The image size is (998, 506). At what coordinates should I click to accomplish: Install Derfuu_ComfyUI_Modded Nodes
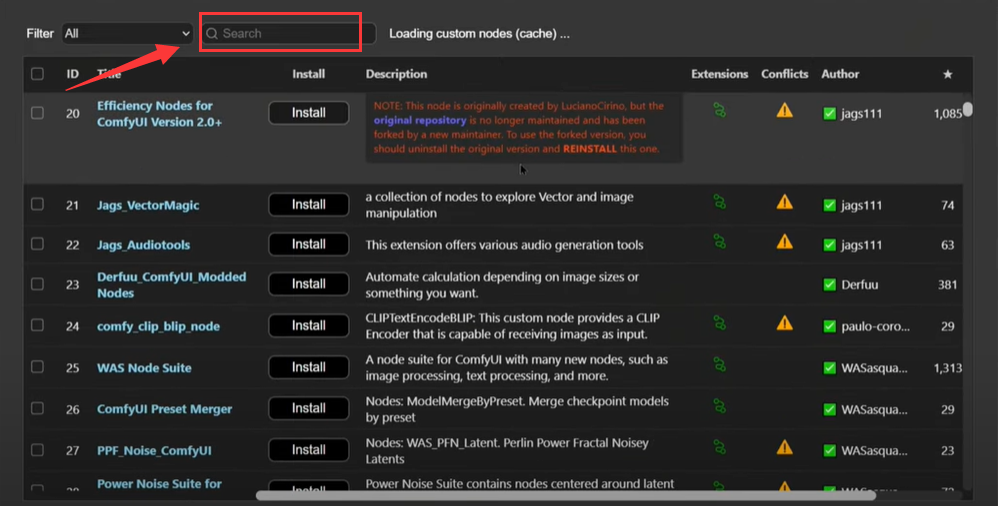point(309,284)
